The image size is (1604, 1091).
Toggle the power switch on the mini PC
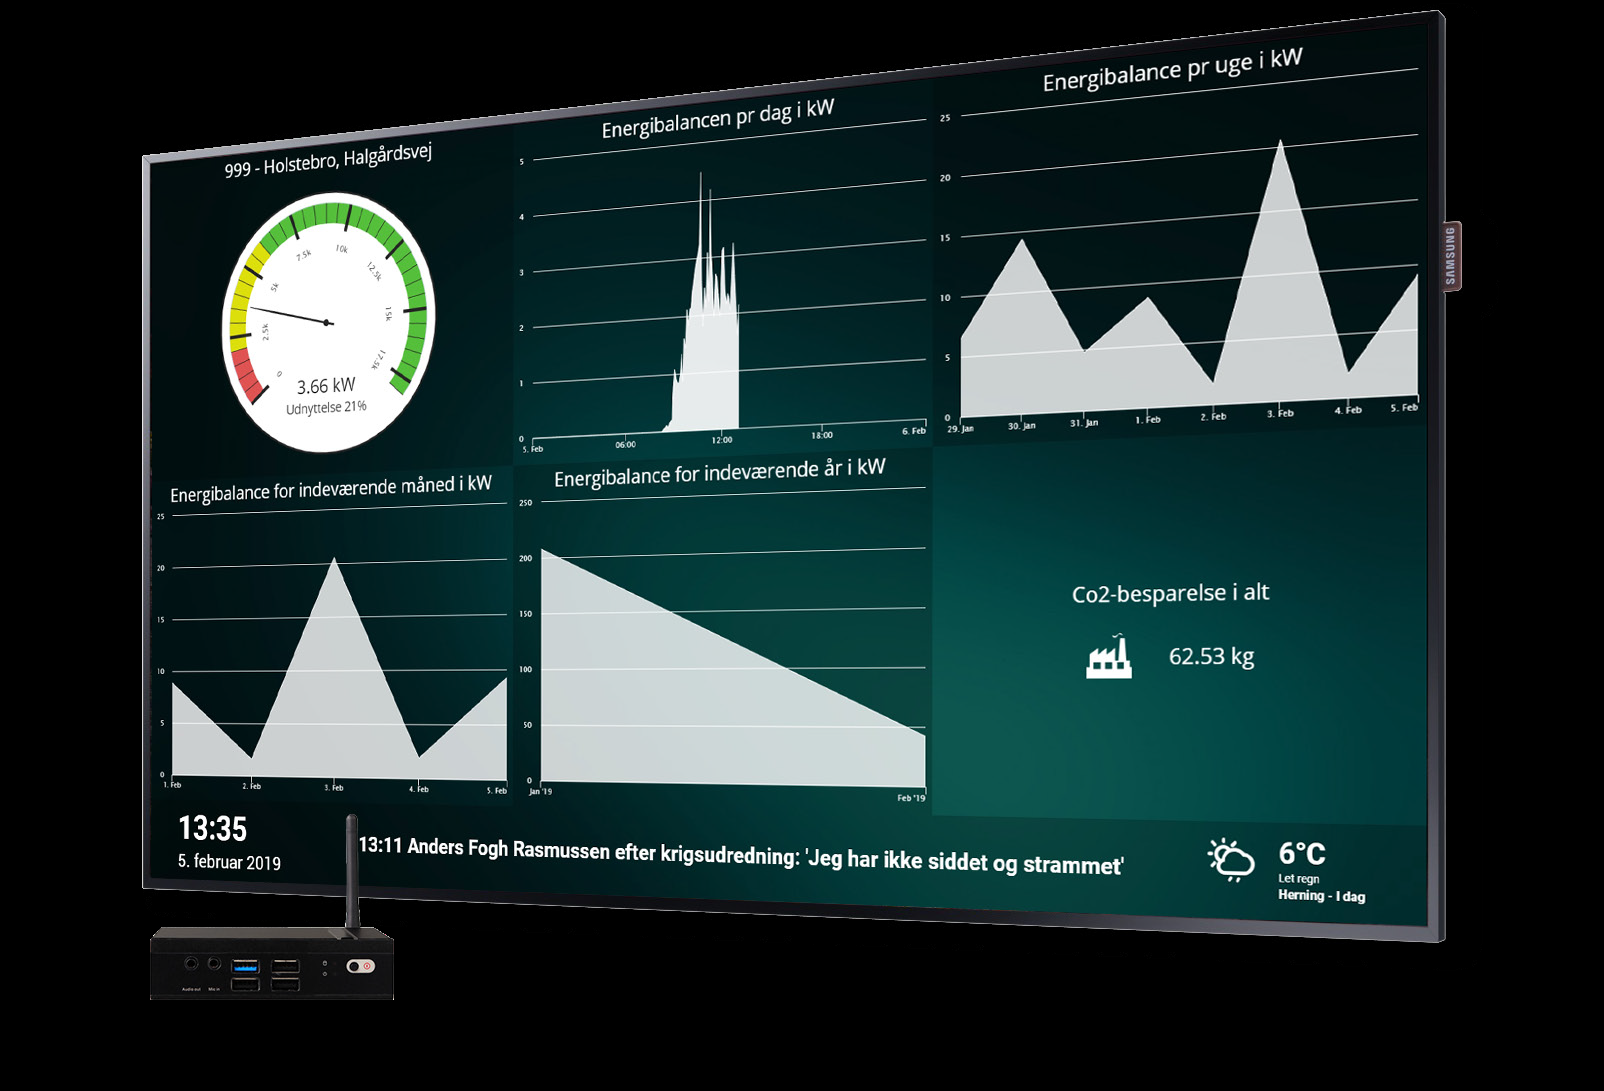pos(353,965)
